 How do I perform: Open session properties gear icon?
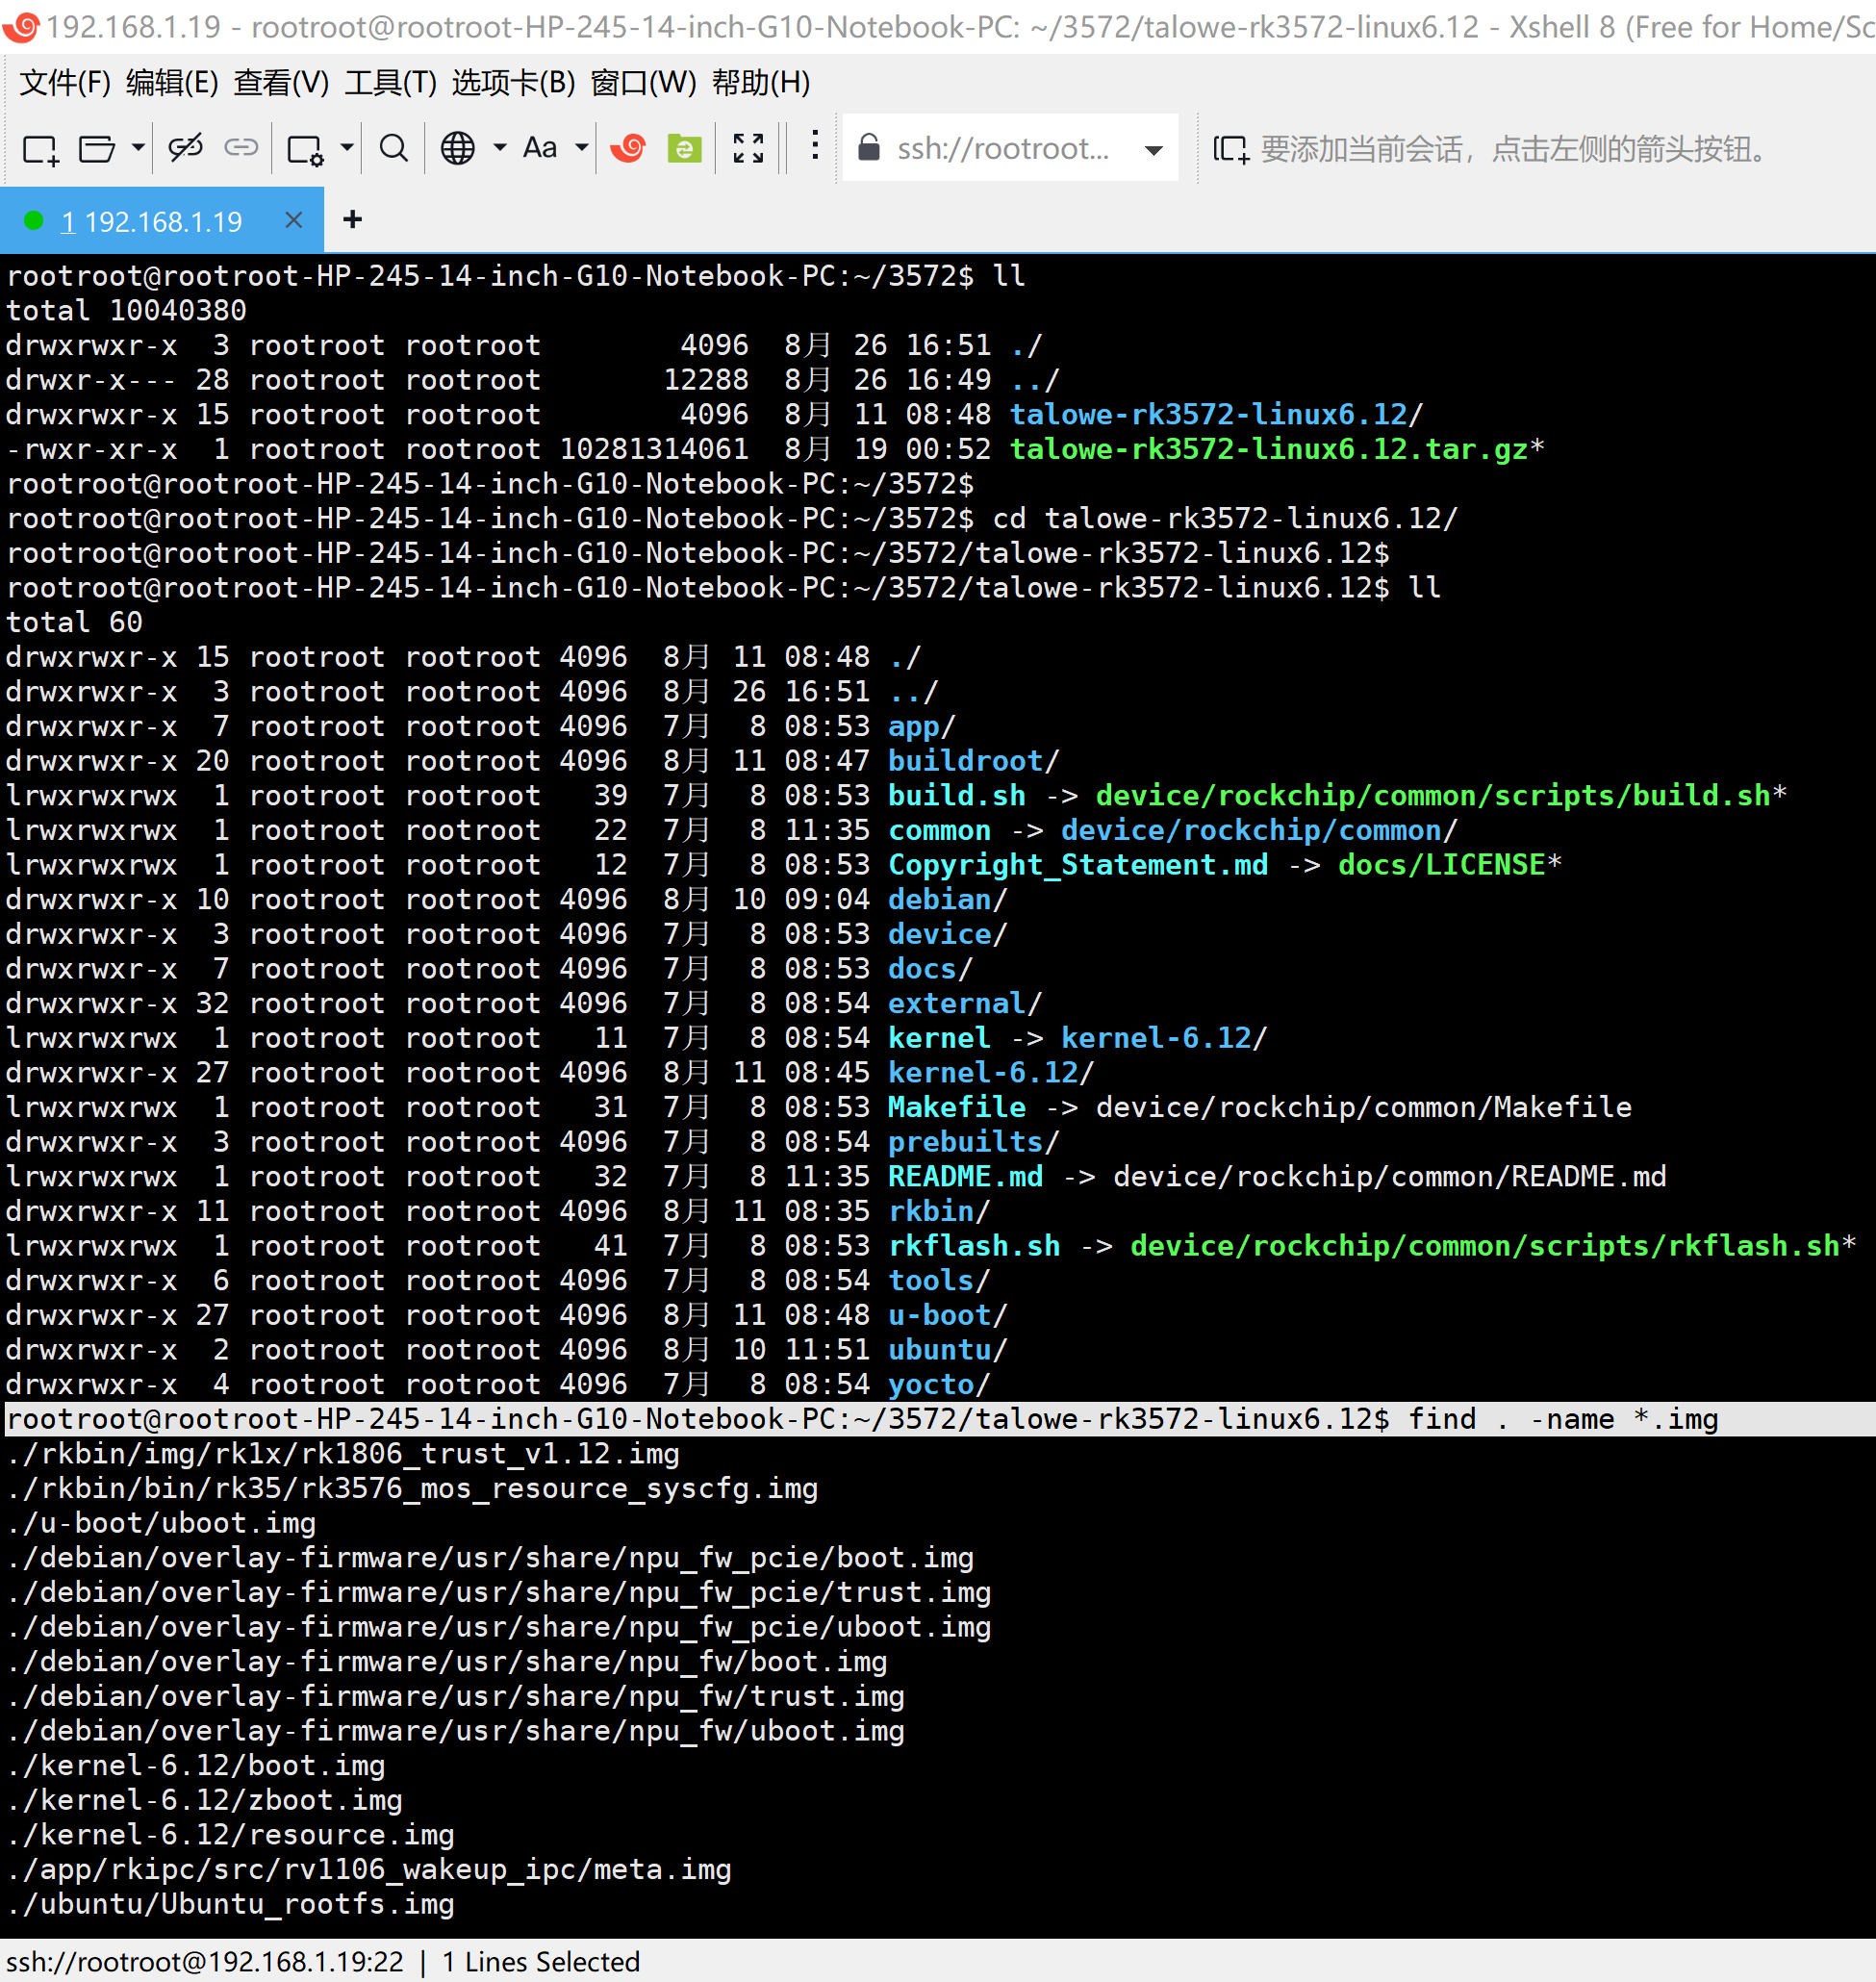(305, 149)
